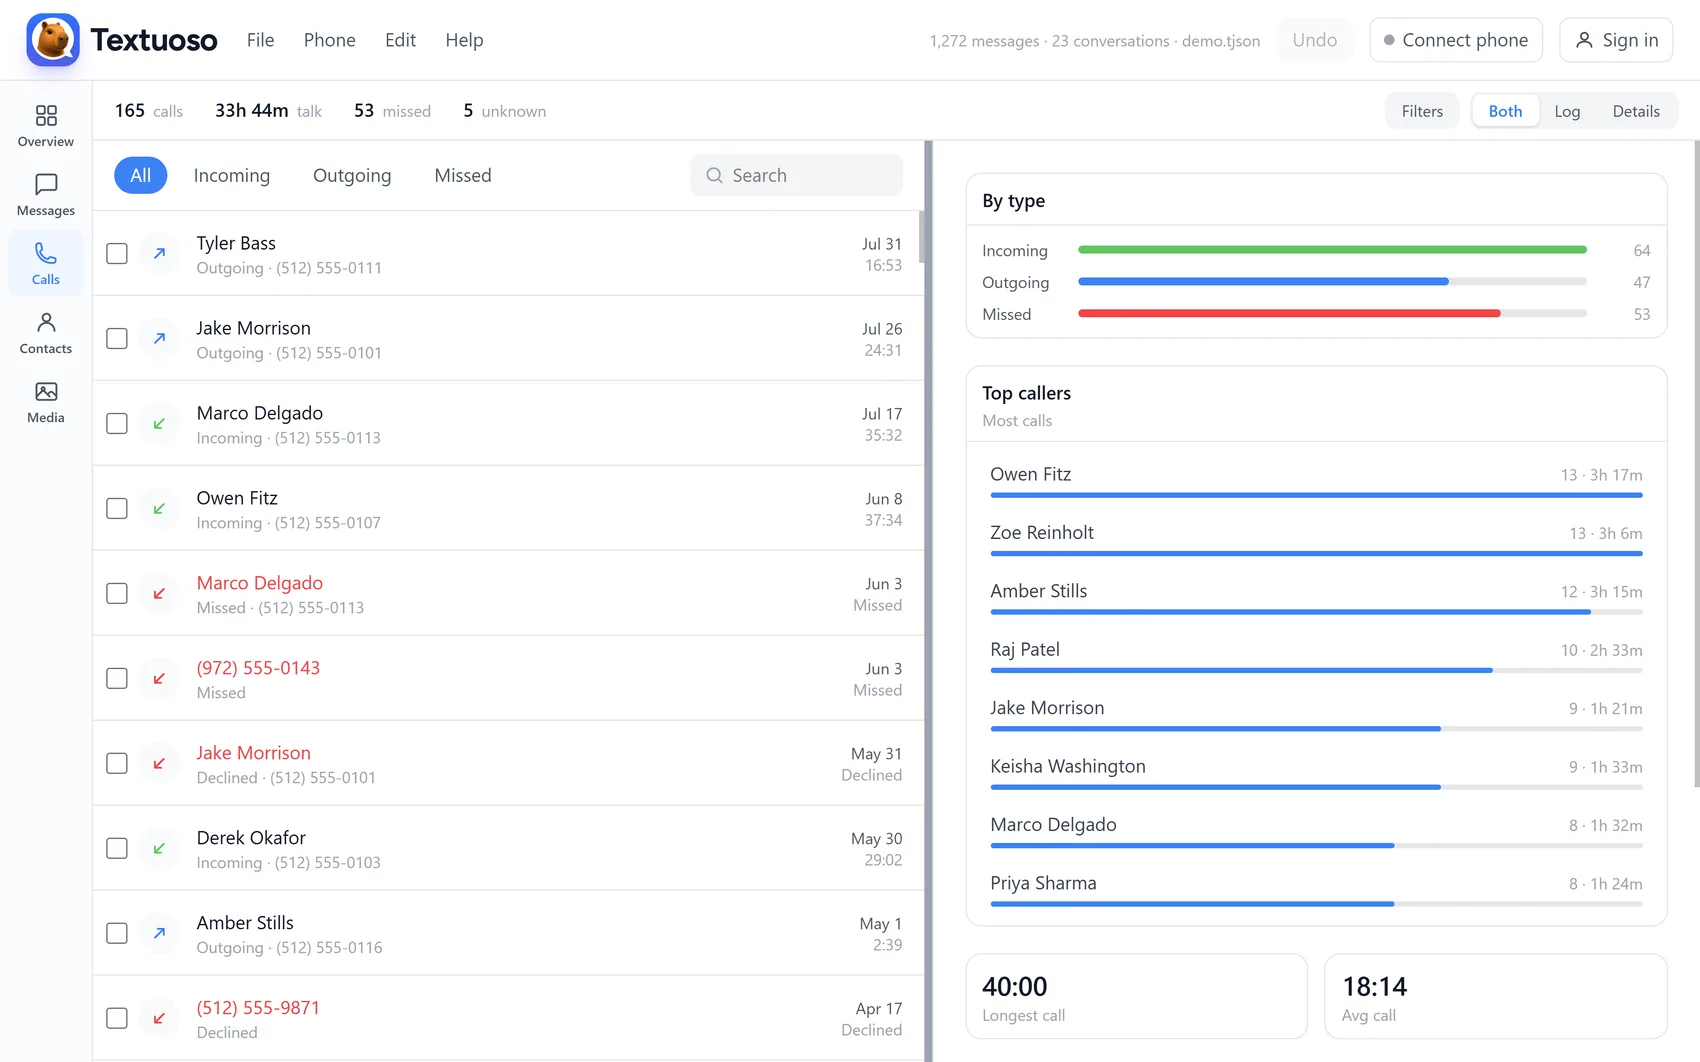
Task: Open the Edit menu
Action: click(x=400, y=40)
